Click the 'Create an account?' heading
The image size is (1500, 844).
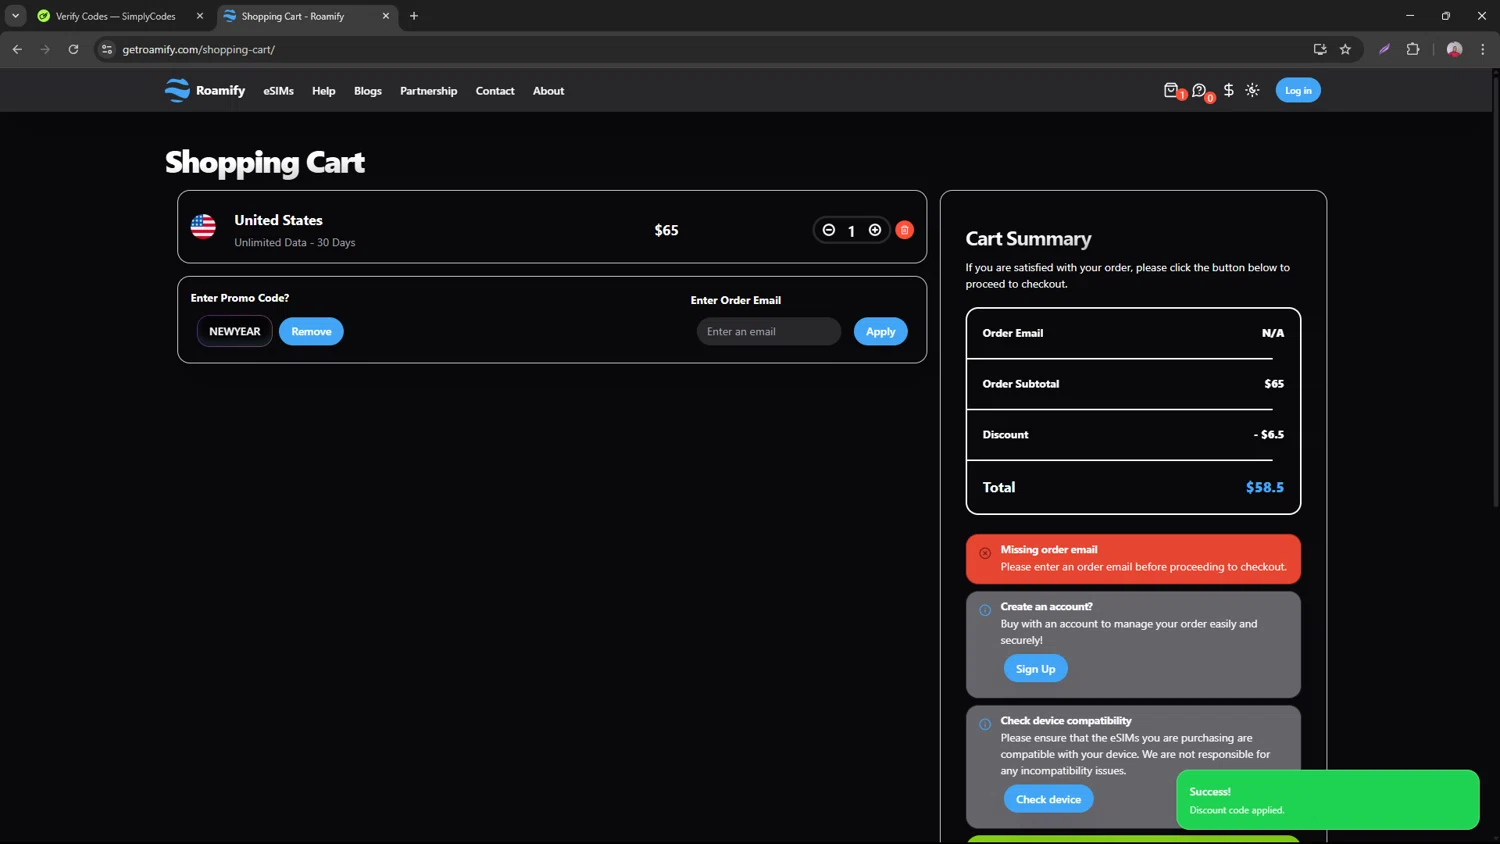pyautogui.click(x=1046, y=606)
